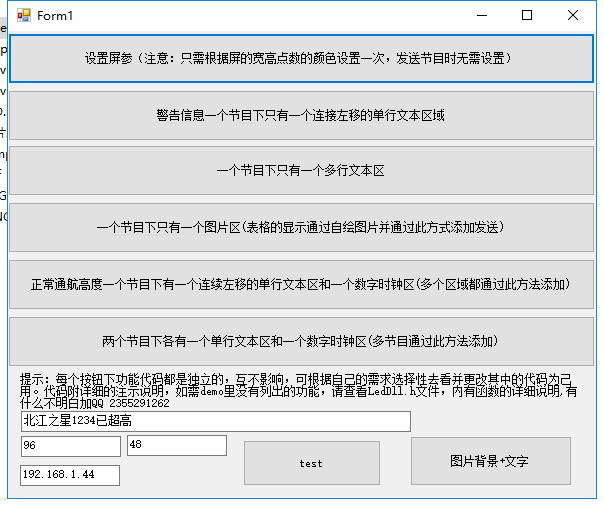Click the 一个节目下只有一个多行文本区 button
Screen dimensions: 604x506
(301, 171)
